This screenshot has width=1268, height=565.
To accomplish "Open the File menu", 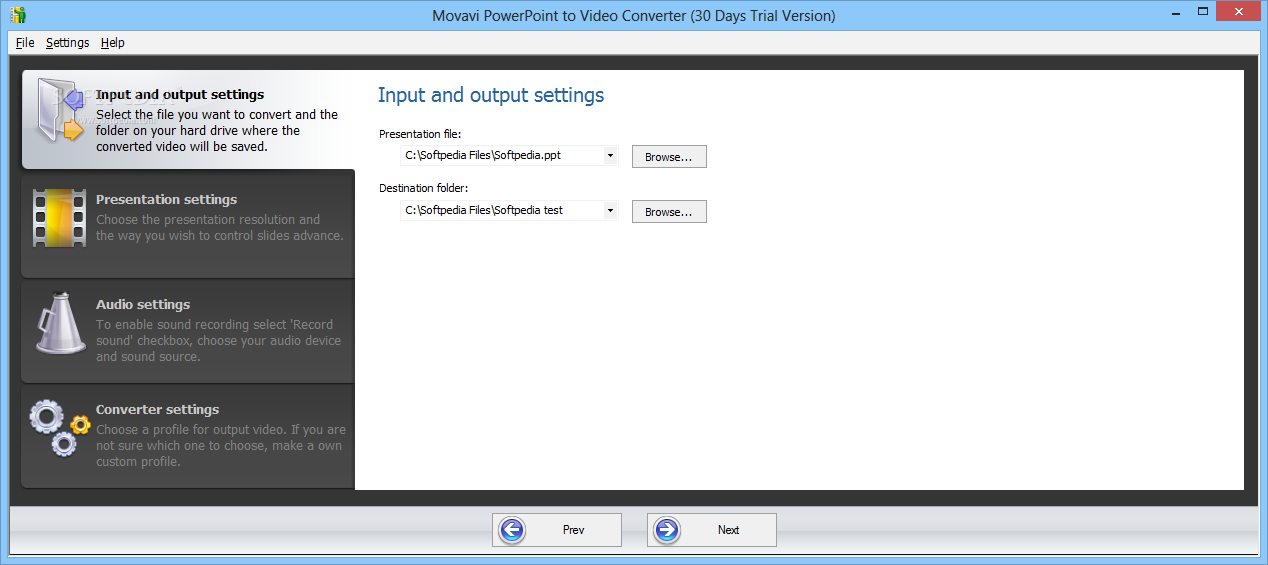I will [25, 43].
